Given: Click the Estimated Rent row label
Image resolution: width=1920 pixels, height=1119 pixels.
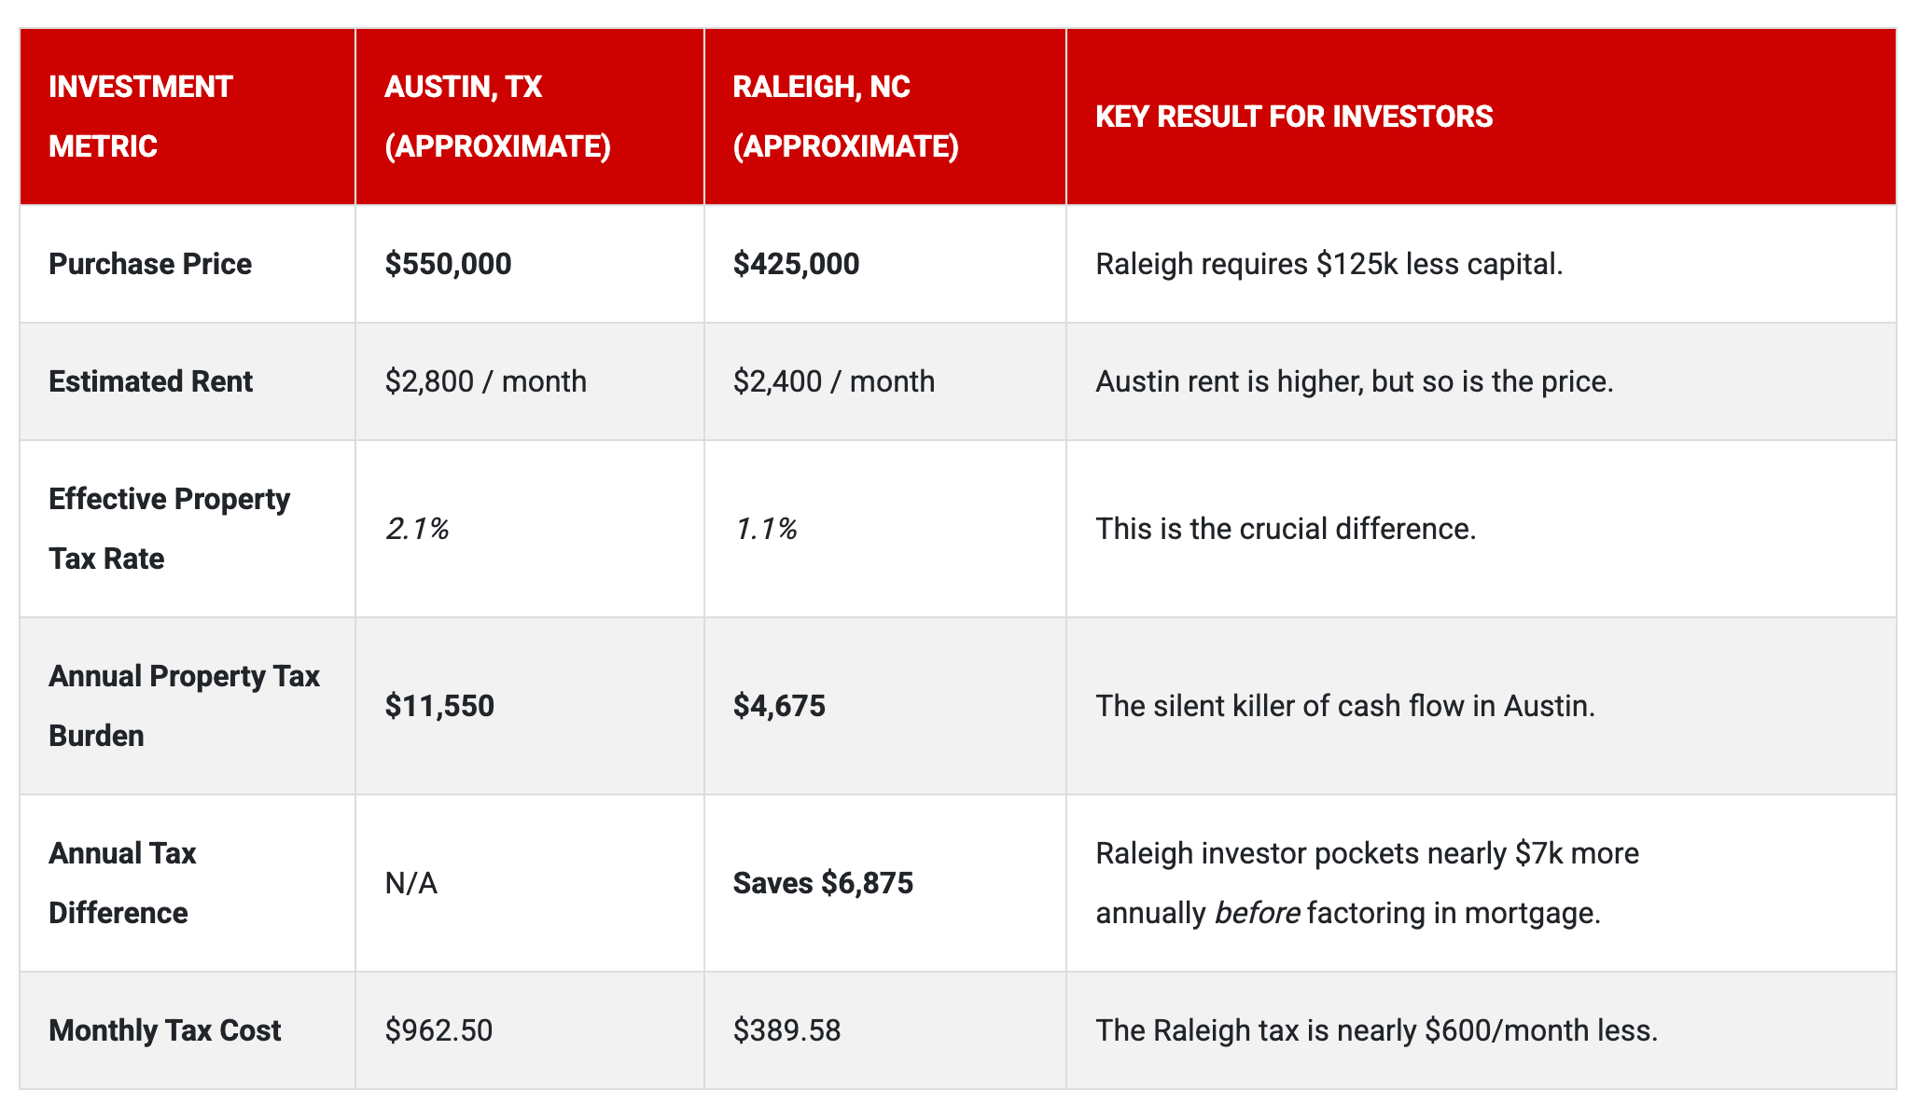Looking at the screenshot, I should point(150,381).
